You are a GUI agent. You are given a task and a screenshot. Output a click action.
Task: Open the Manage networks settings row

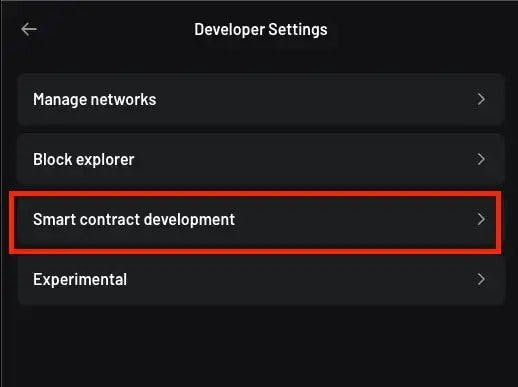(261, 99)
